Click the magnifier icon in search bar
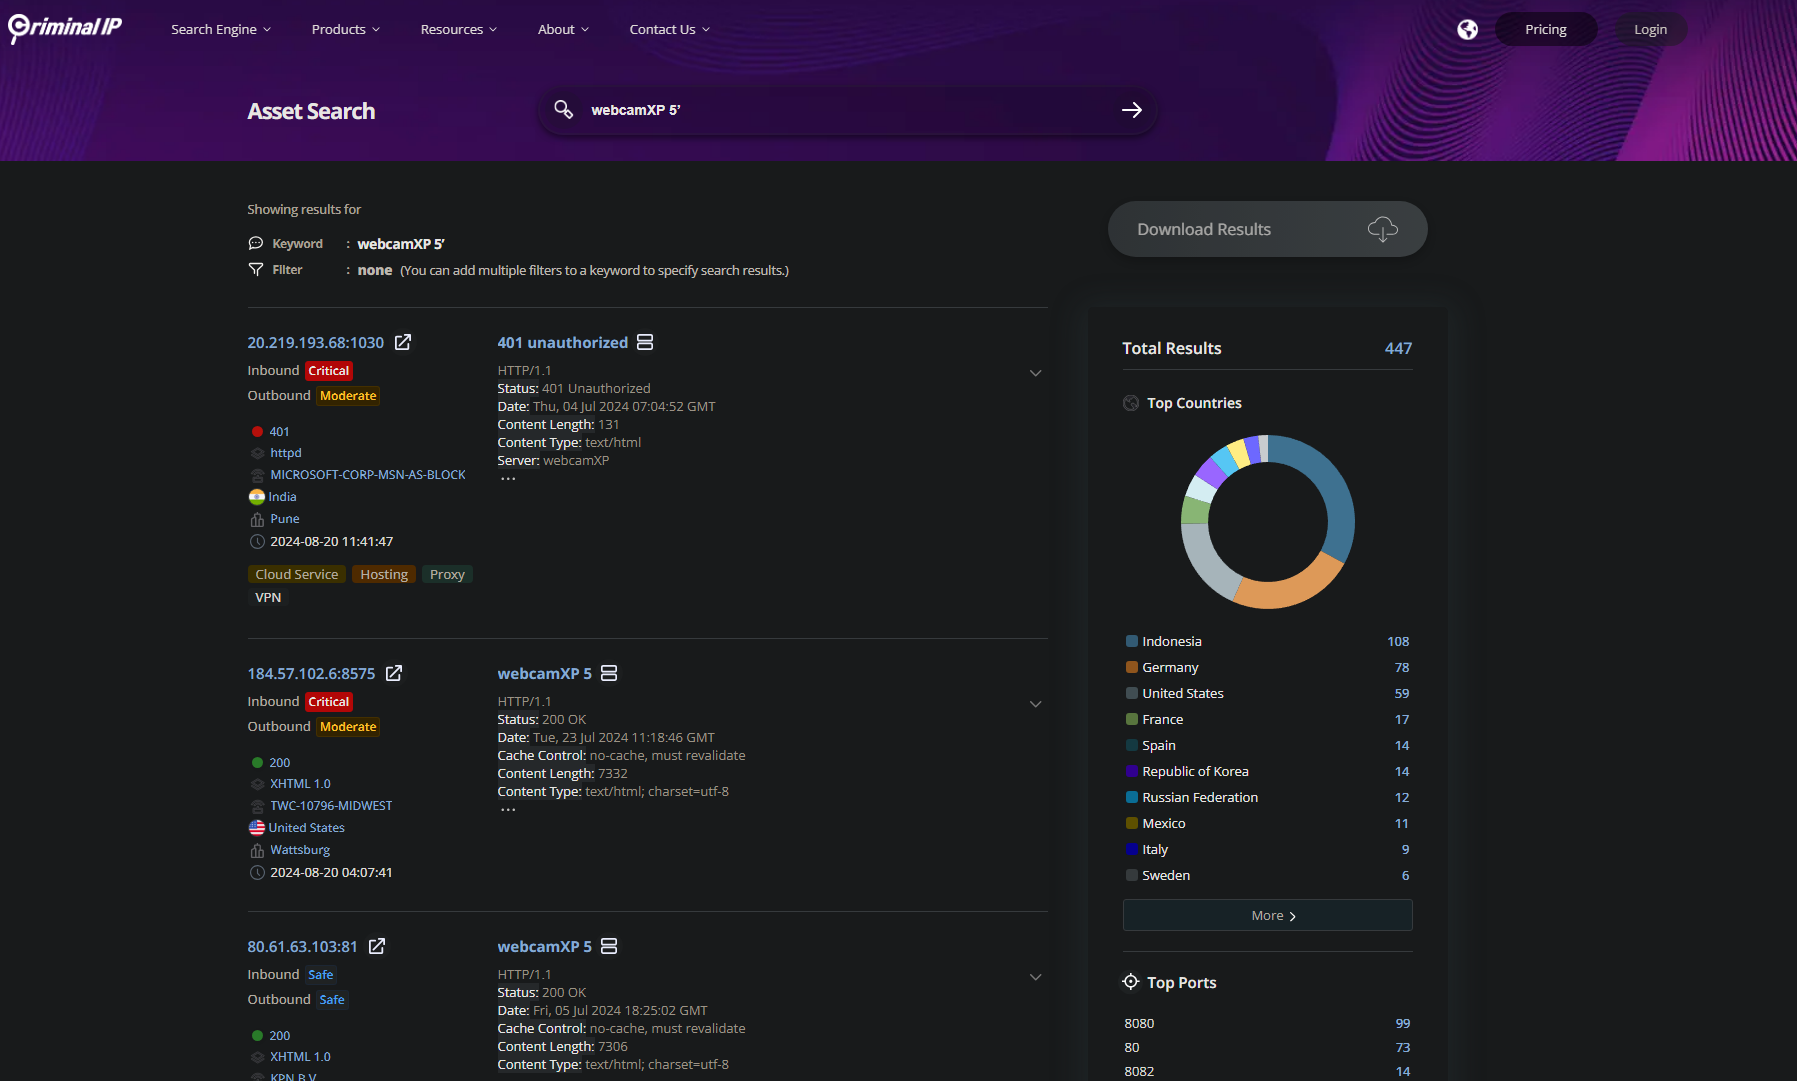Image resolution: width=1797 pixels, height=1081 pixels. pyautogui.click(x=564, y=110)
